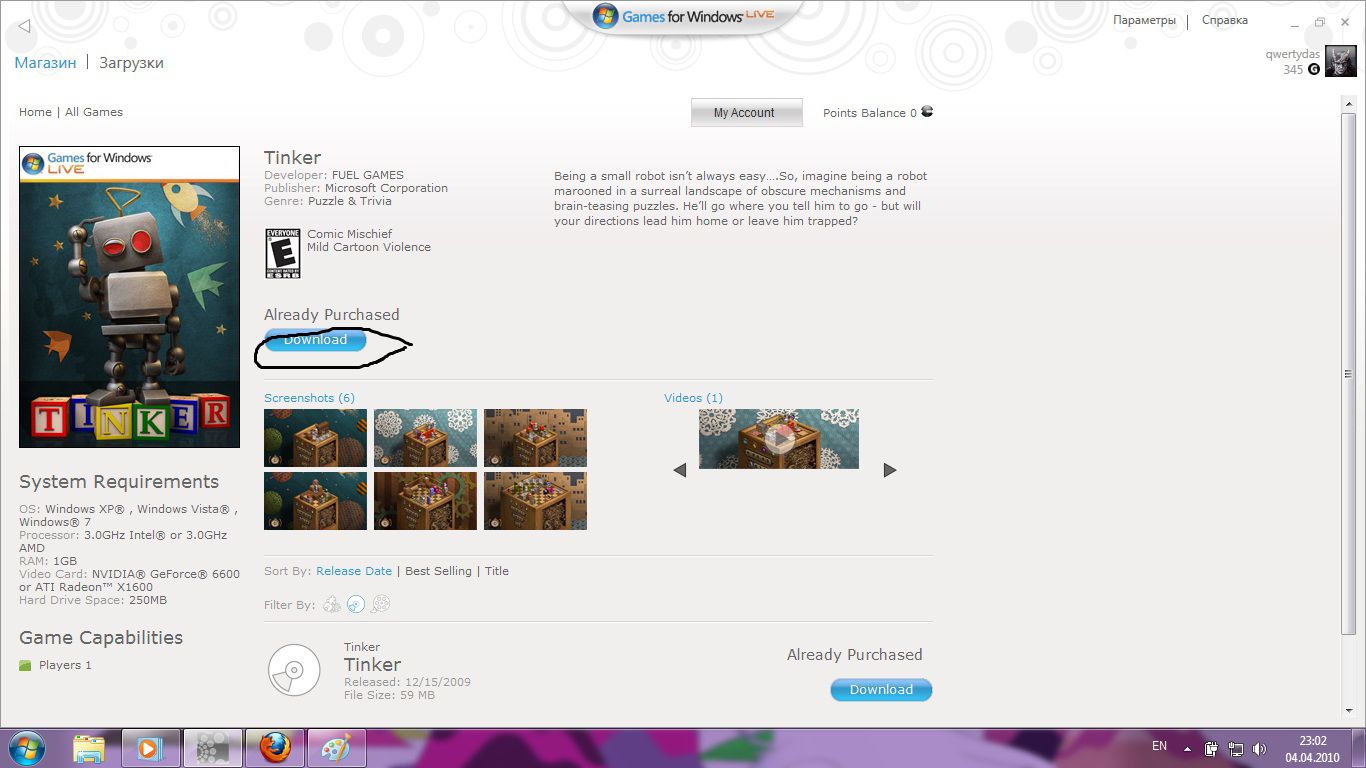Click the scrollbar up arrow
1366x768 pixels.
[x=1348, y=106]
